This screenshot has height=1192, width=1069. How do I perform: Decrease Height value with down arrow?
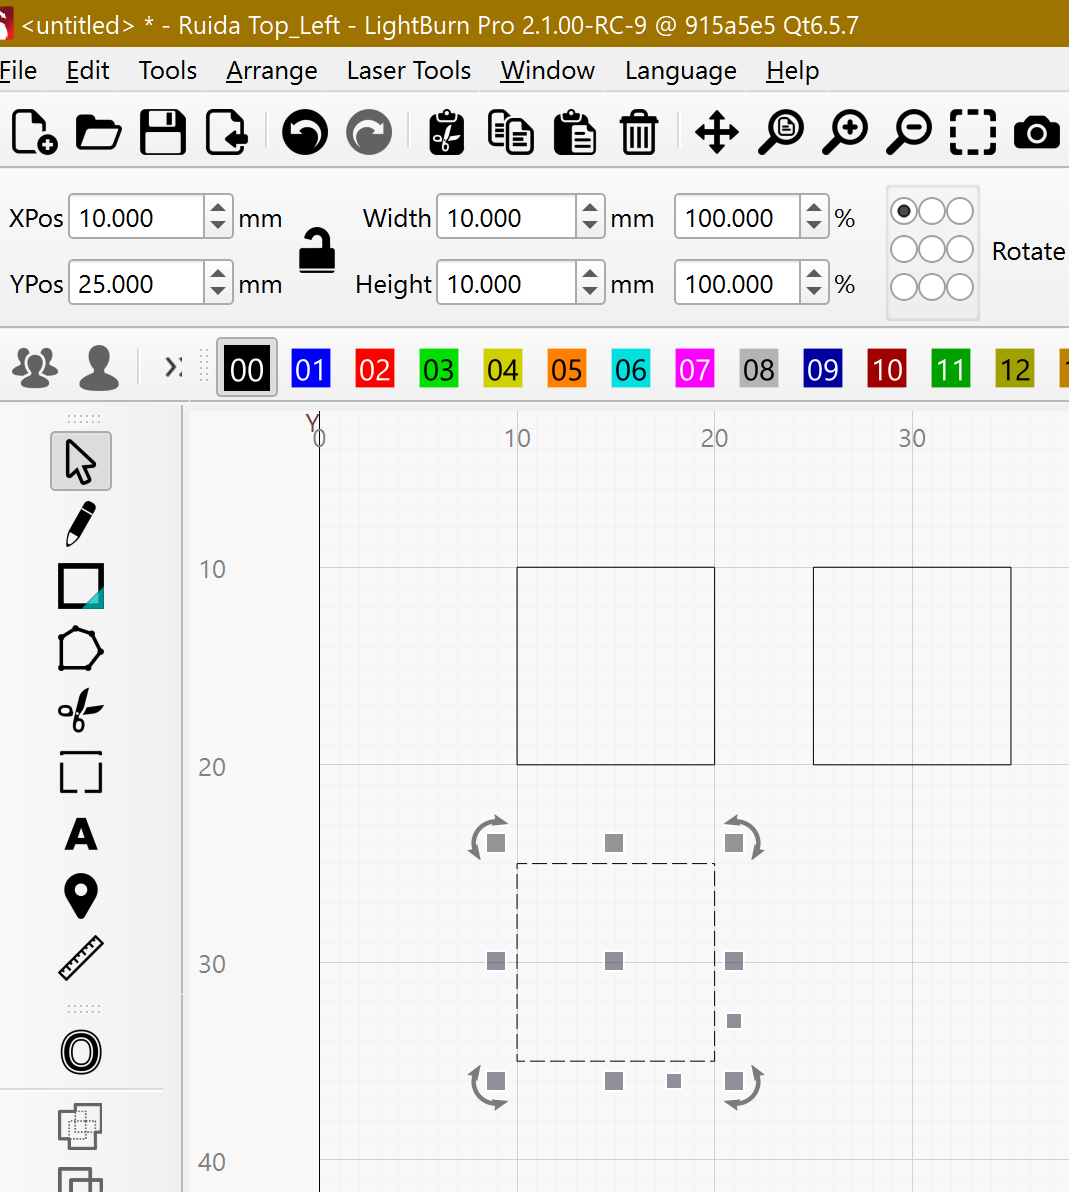590,293
